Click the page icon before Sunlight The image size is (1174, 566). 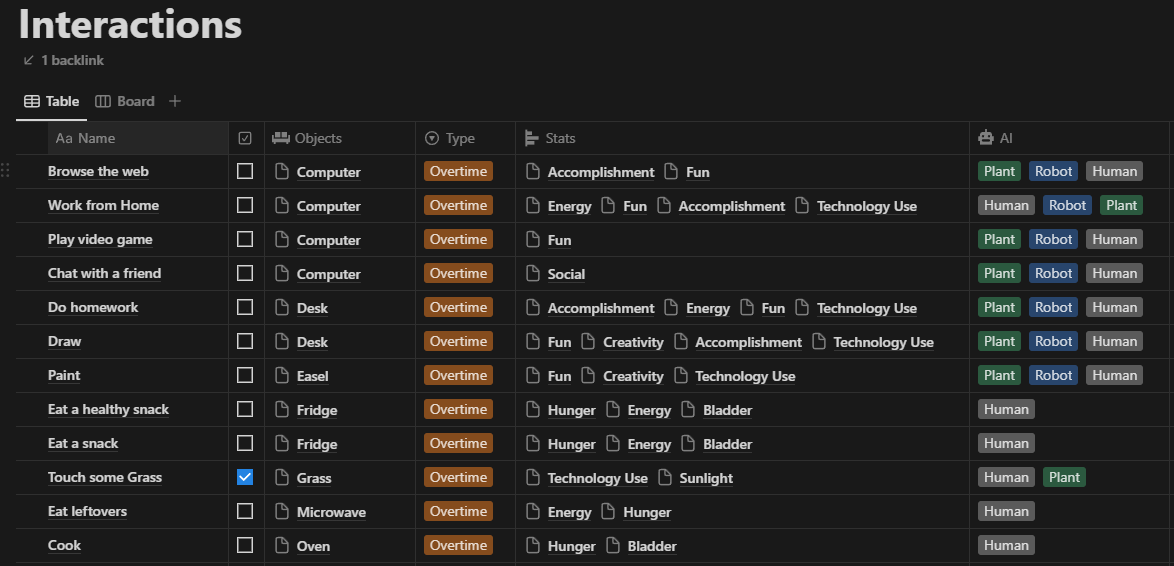click(x=666, y=478)
